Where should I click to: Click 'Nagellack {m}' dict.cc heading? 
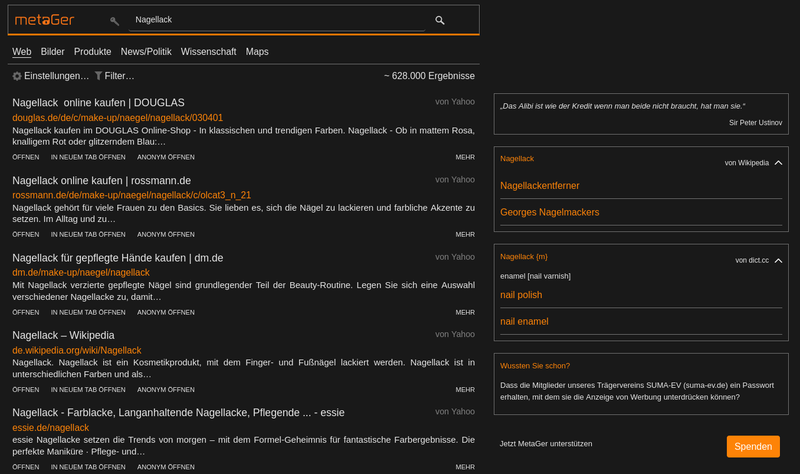[523, 257]
